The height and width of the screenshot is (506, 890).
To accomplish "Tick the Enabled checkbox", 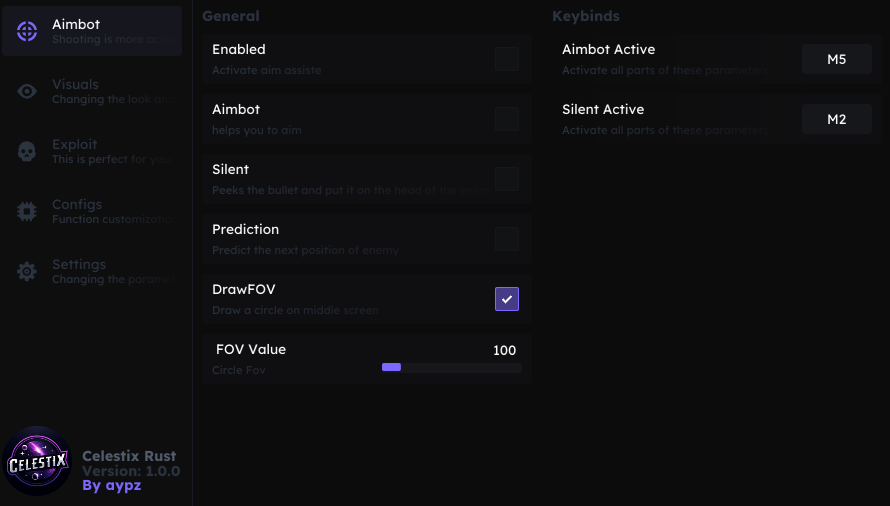I will (x=507, y=59).
